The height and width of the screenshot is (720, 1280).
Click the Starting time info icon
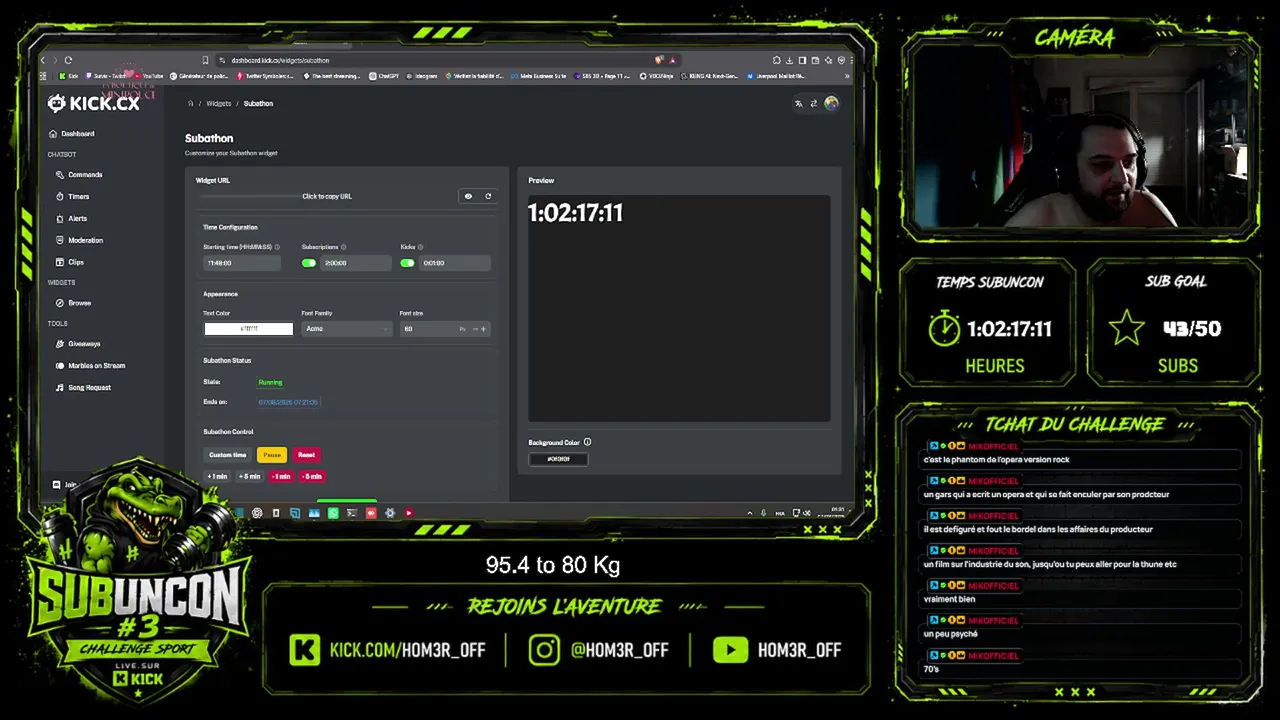point(277,247)
